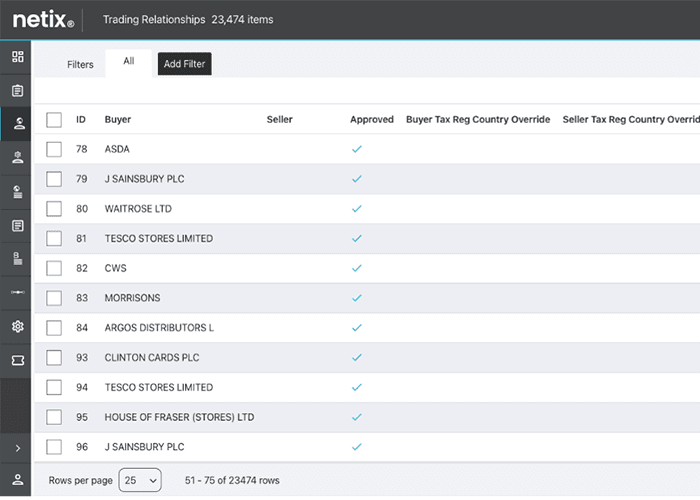700x500 pixels.
Task: Click the user profile icon at bottom
Action: point(17,480)
